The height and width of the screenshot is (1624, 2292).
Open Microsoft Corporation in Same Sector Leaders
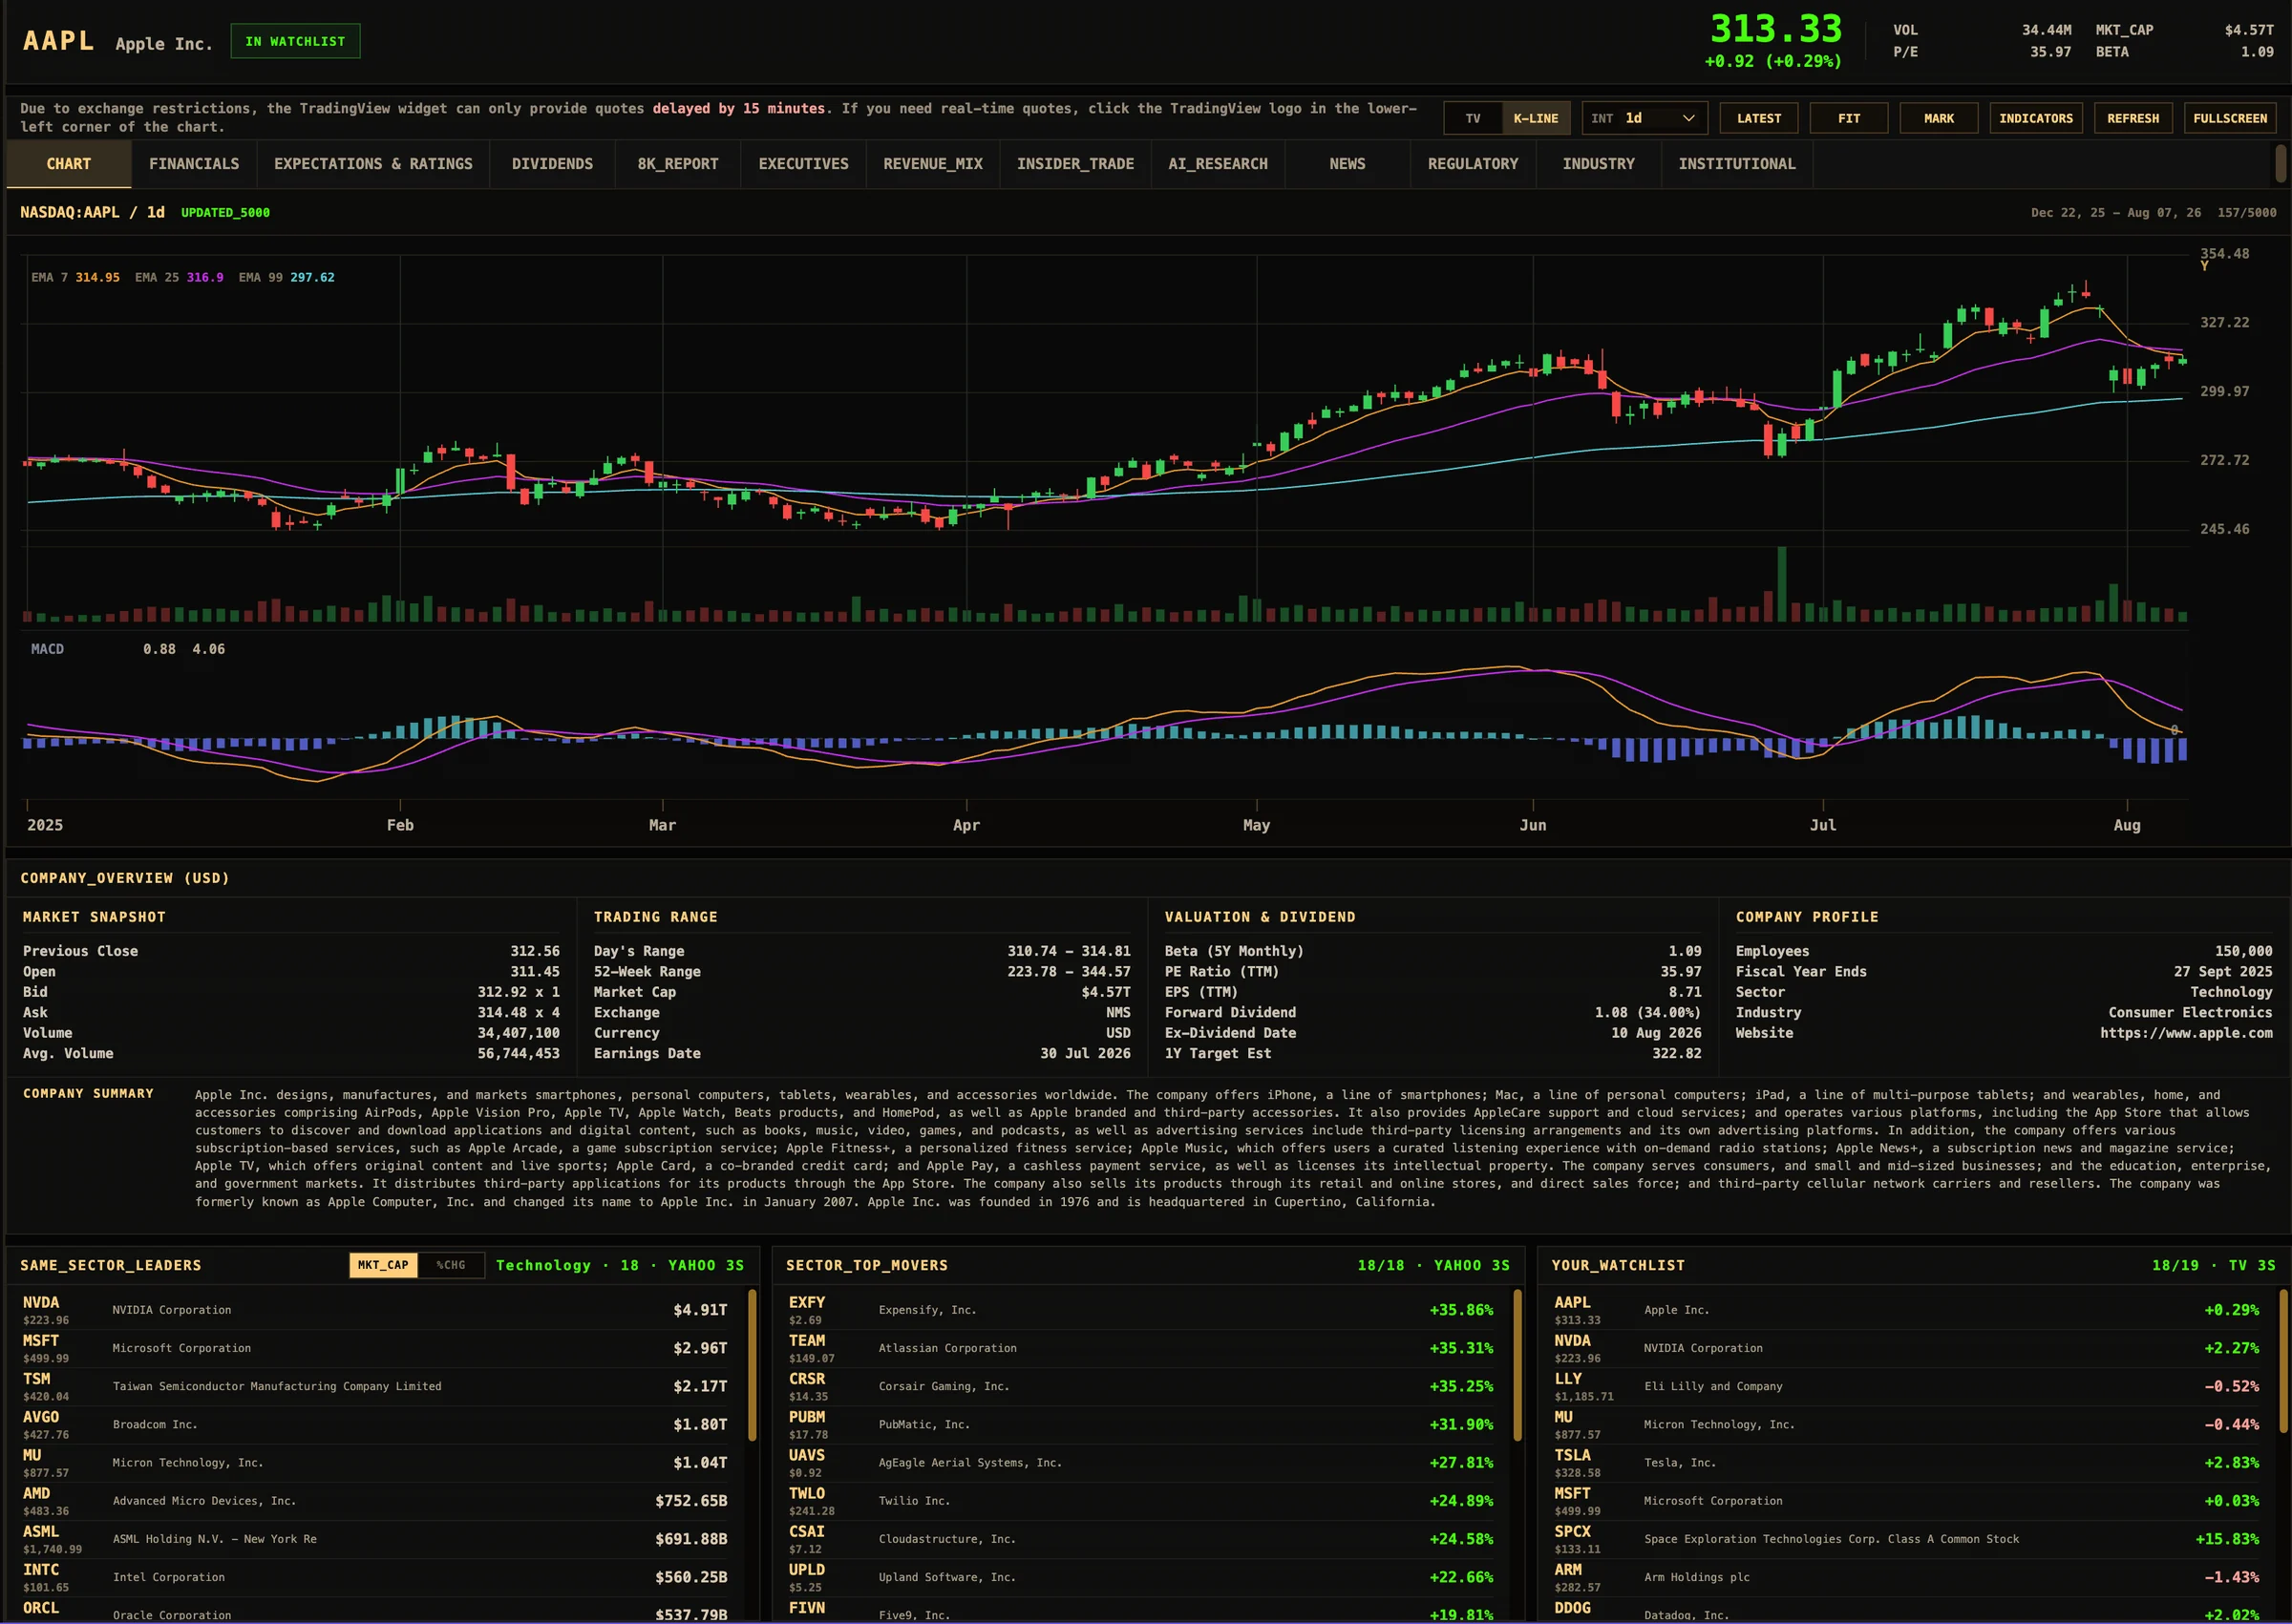coord(376,1348)
